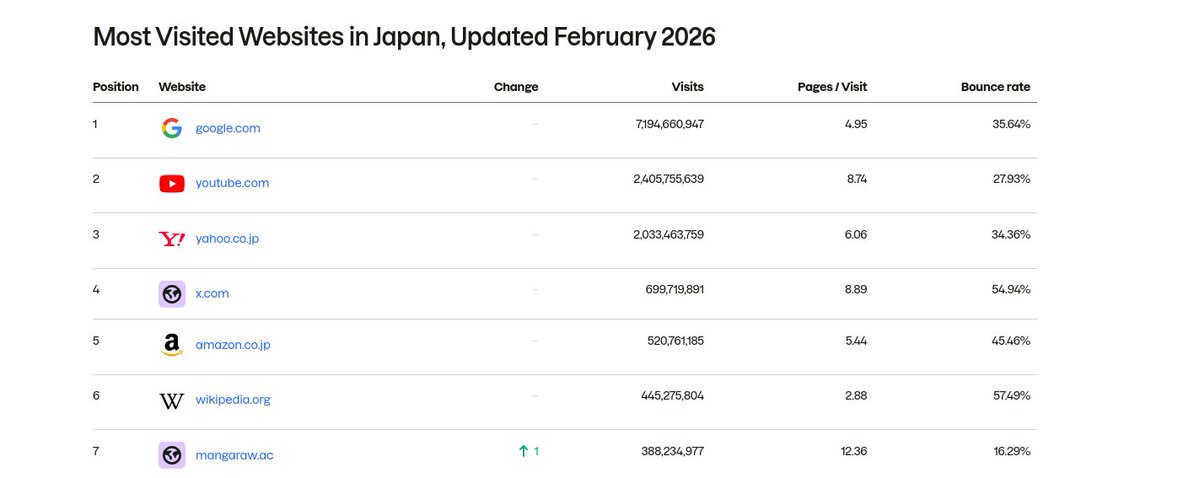Viewport: 1199px width, 478px height.
Task: Click position number 1 in google.com row
Action: tap(95, 124)
